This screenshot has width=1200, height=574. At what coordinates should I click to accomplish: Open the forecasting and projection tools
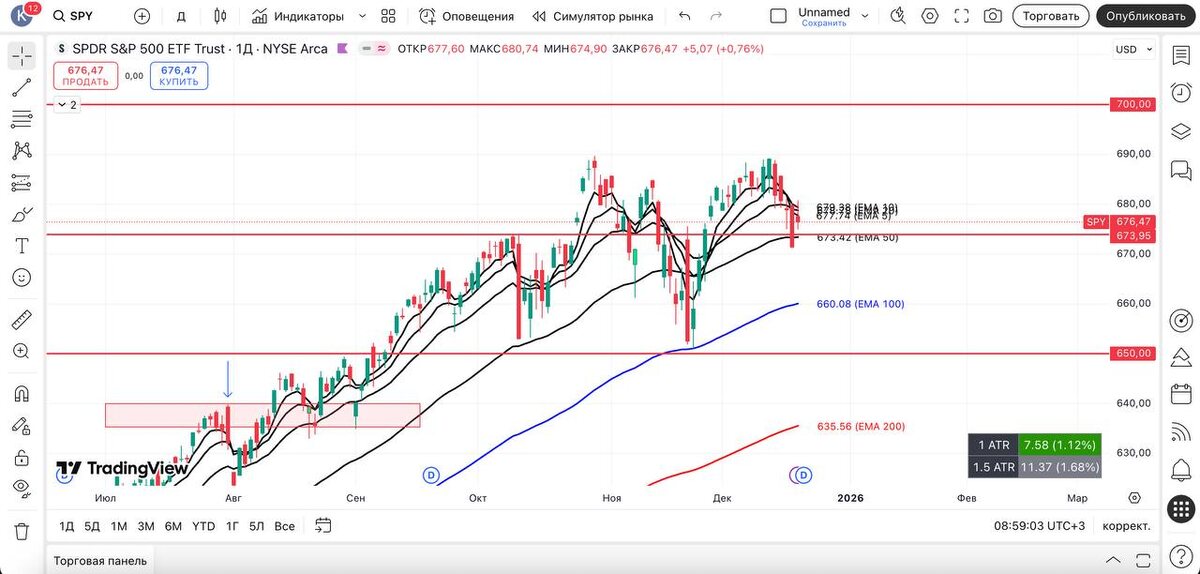click(21, 183)
